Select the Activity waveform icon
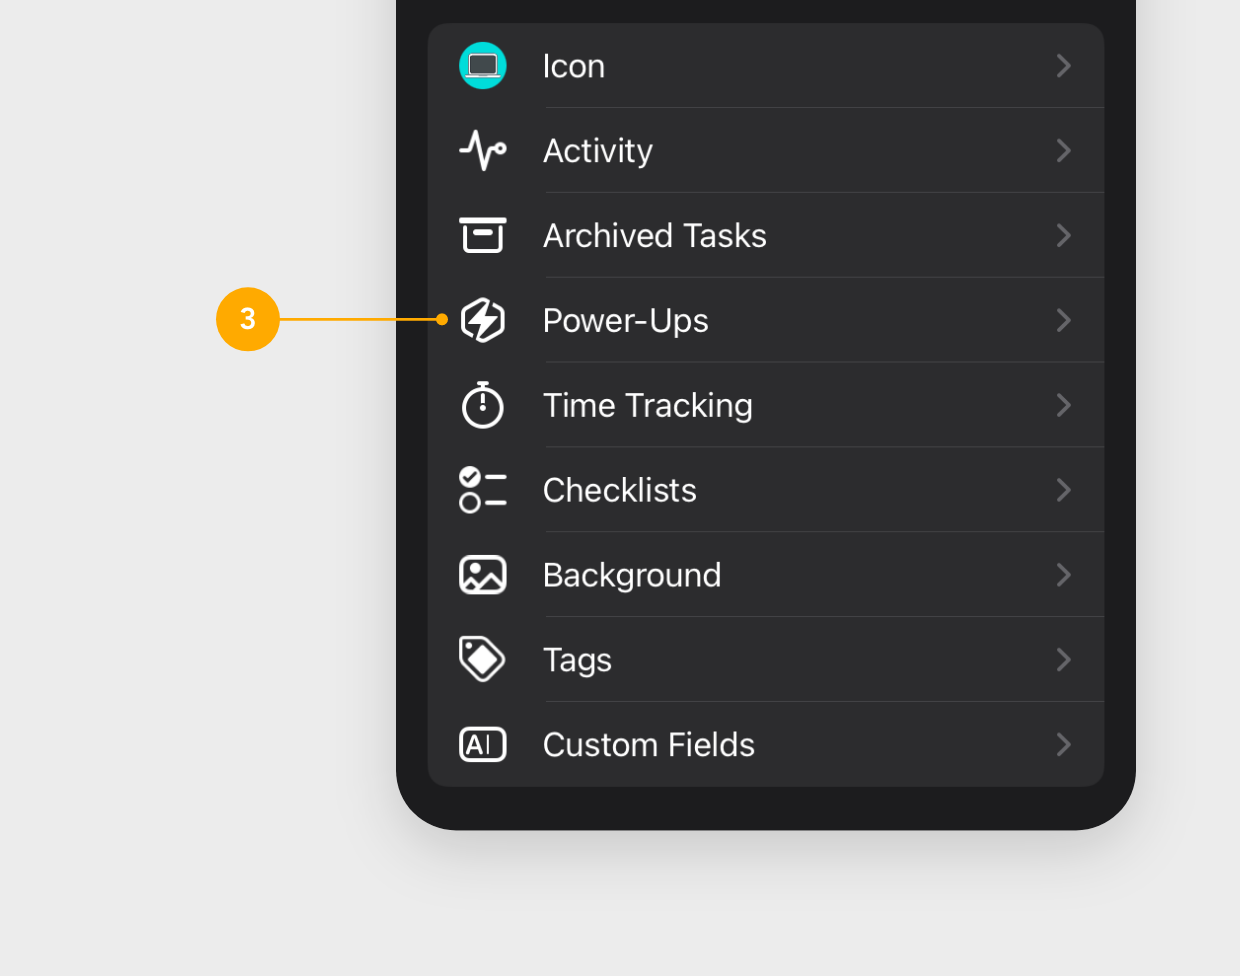1240x976 pixels. click(x=483, y=150)
